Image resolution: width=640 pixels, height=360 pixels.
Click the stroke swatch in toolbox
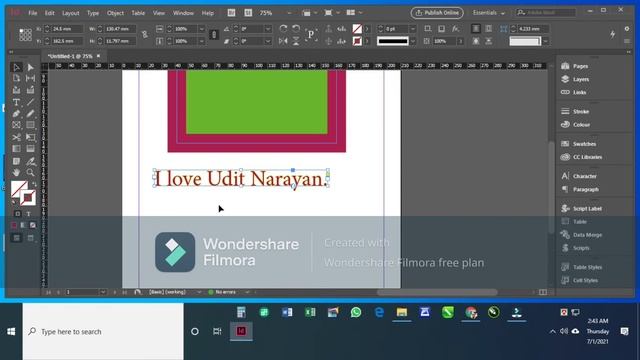pyautogui.click(x=28, y=198)
